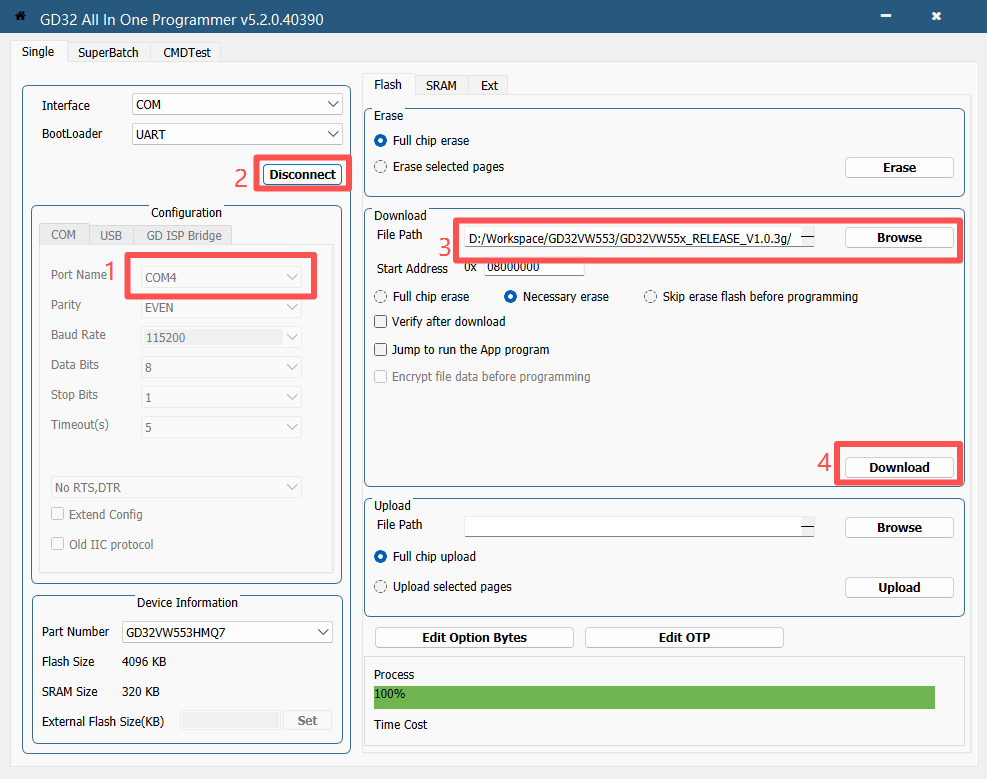The height and width of the screenshot is (779, 987).
Task: Minimize the GD32 programmer window
Action: 886,16
